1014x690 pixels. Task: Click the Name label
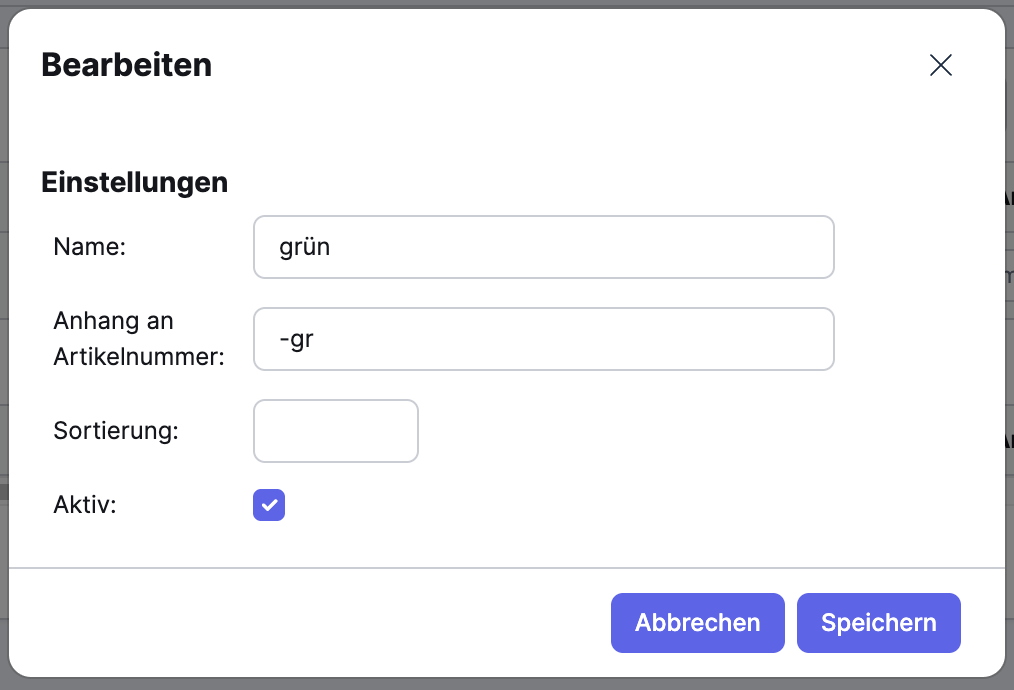click(x=89, y=247)
